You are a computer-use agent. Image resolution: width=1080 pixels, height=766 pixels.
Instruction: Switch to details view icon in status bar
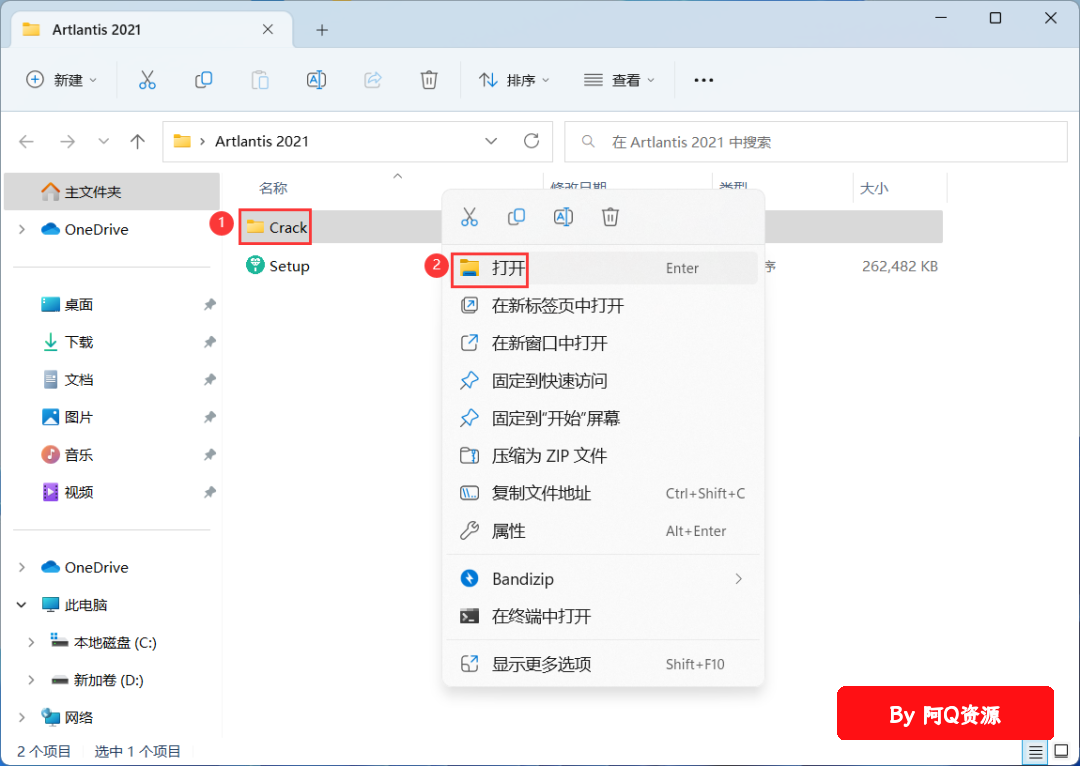click(1035, 752)
